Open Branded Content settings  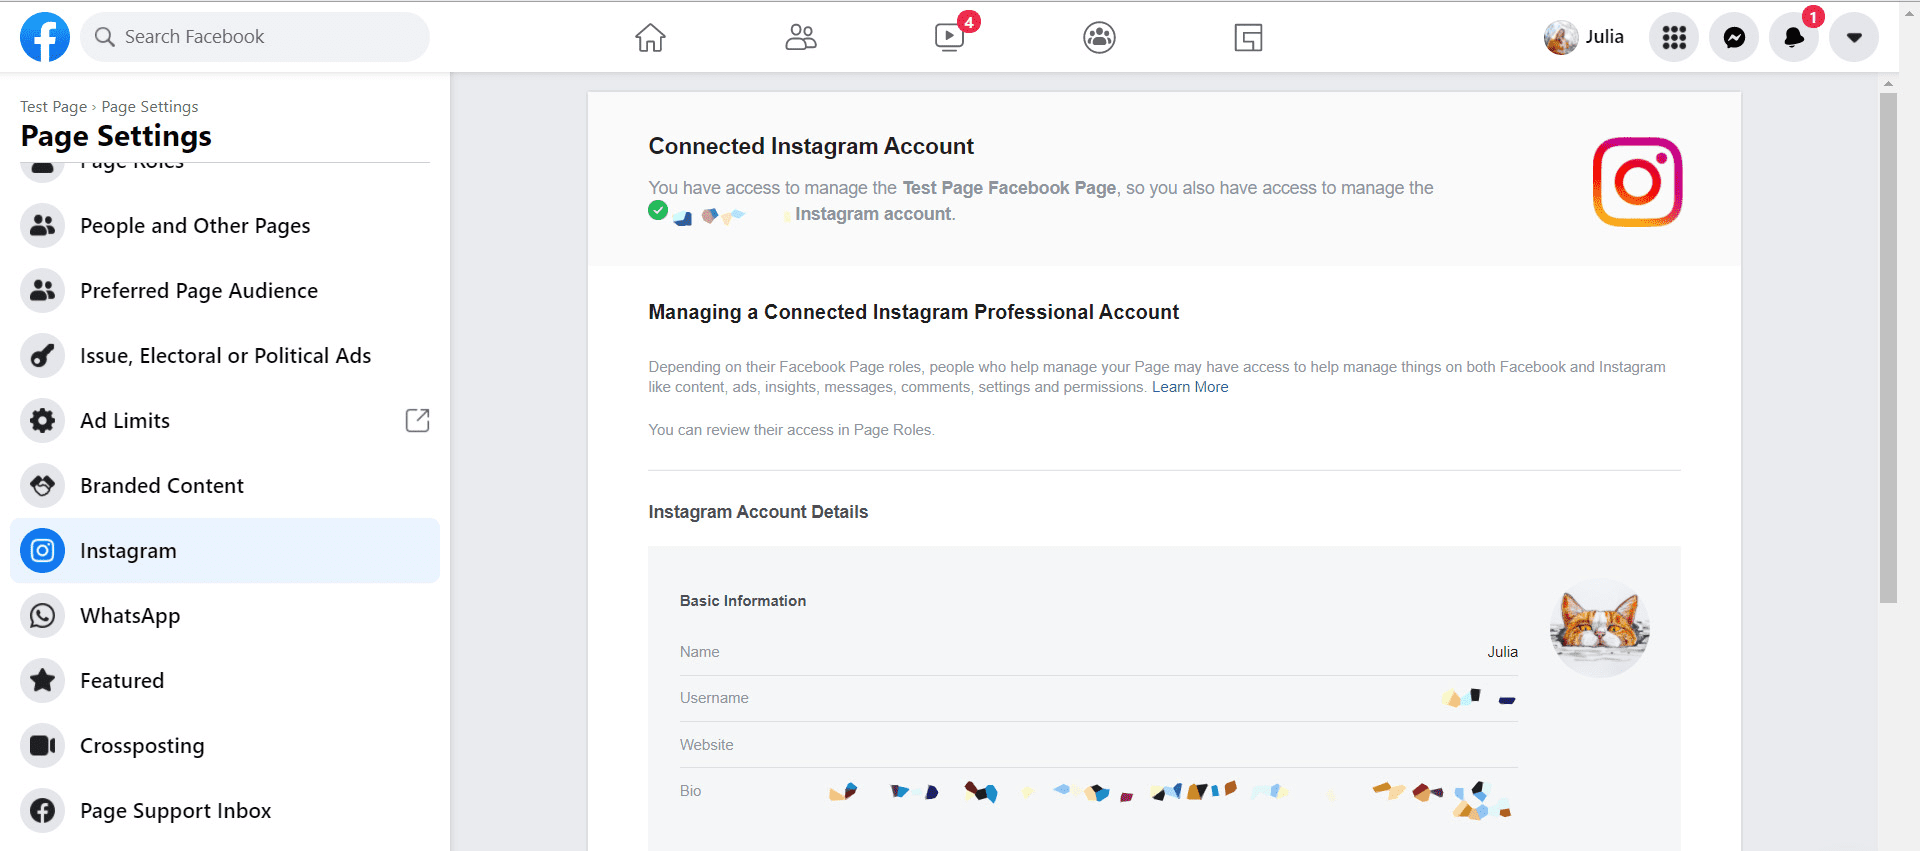[225, 486]
